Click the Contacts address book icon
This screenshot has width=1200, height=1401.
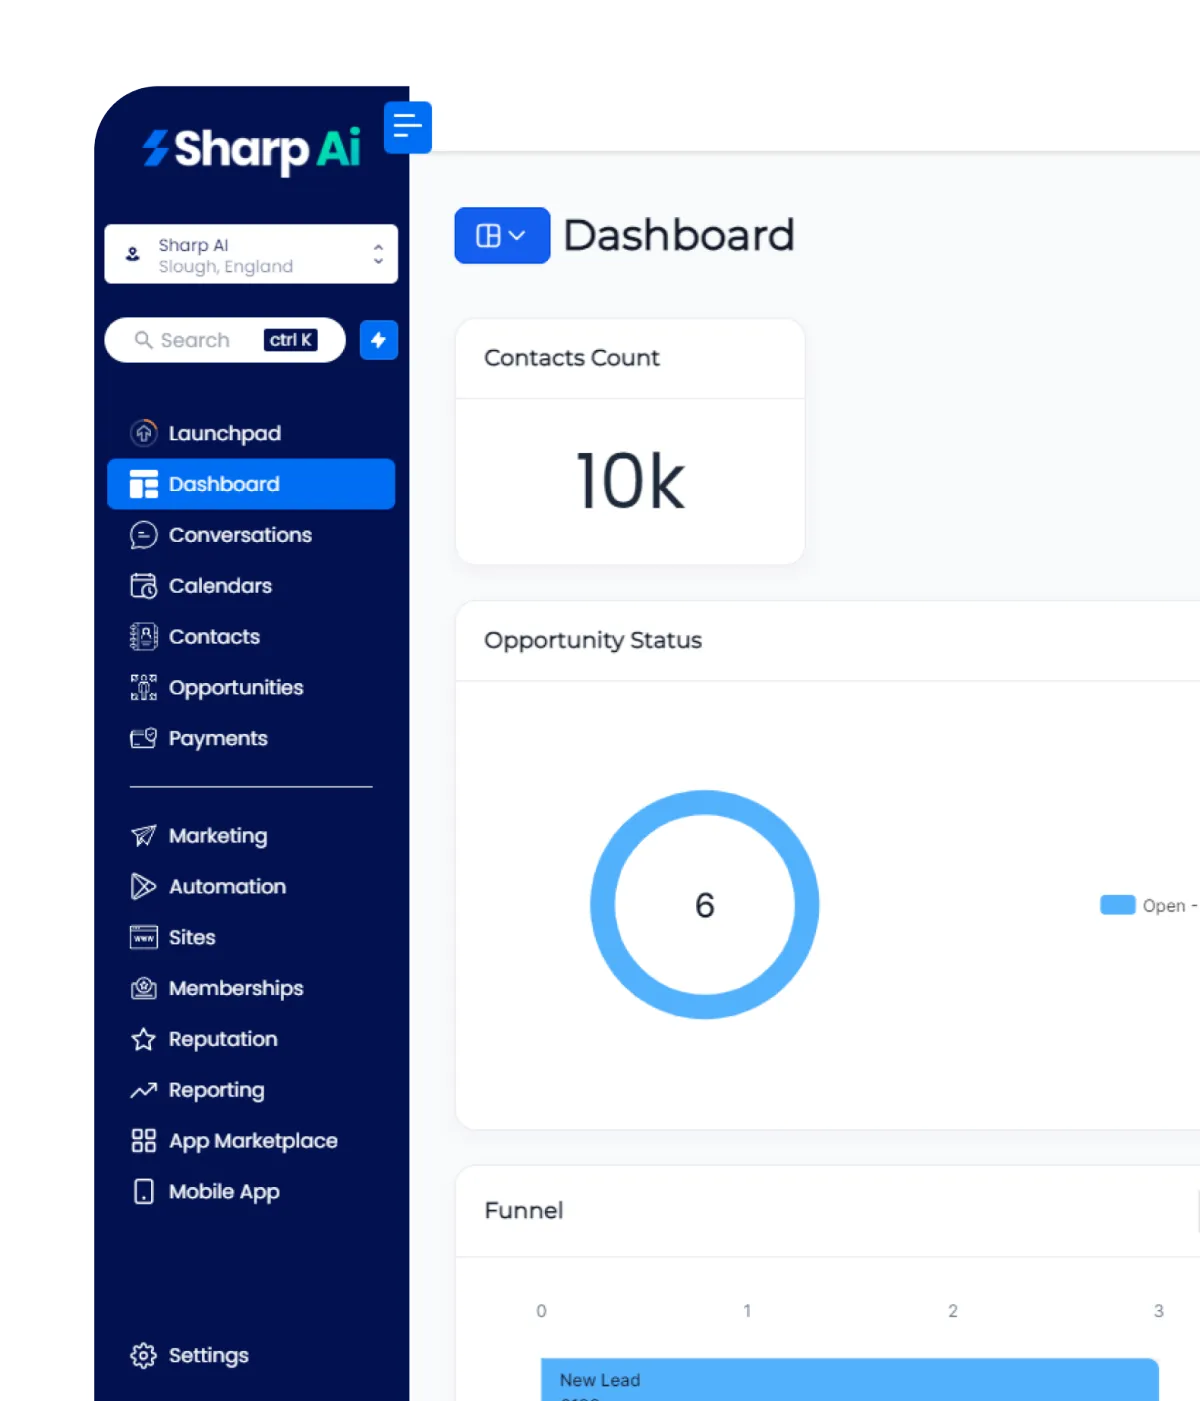pyautogui.click(x=144, y=637)
